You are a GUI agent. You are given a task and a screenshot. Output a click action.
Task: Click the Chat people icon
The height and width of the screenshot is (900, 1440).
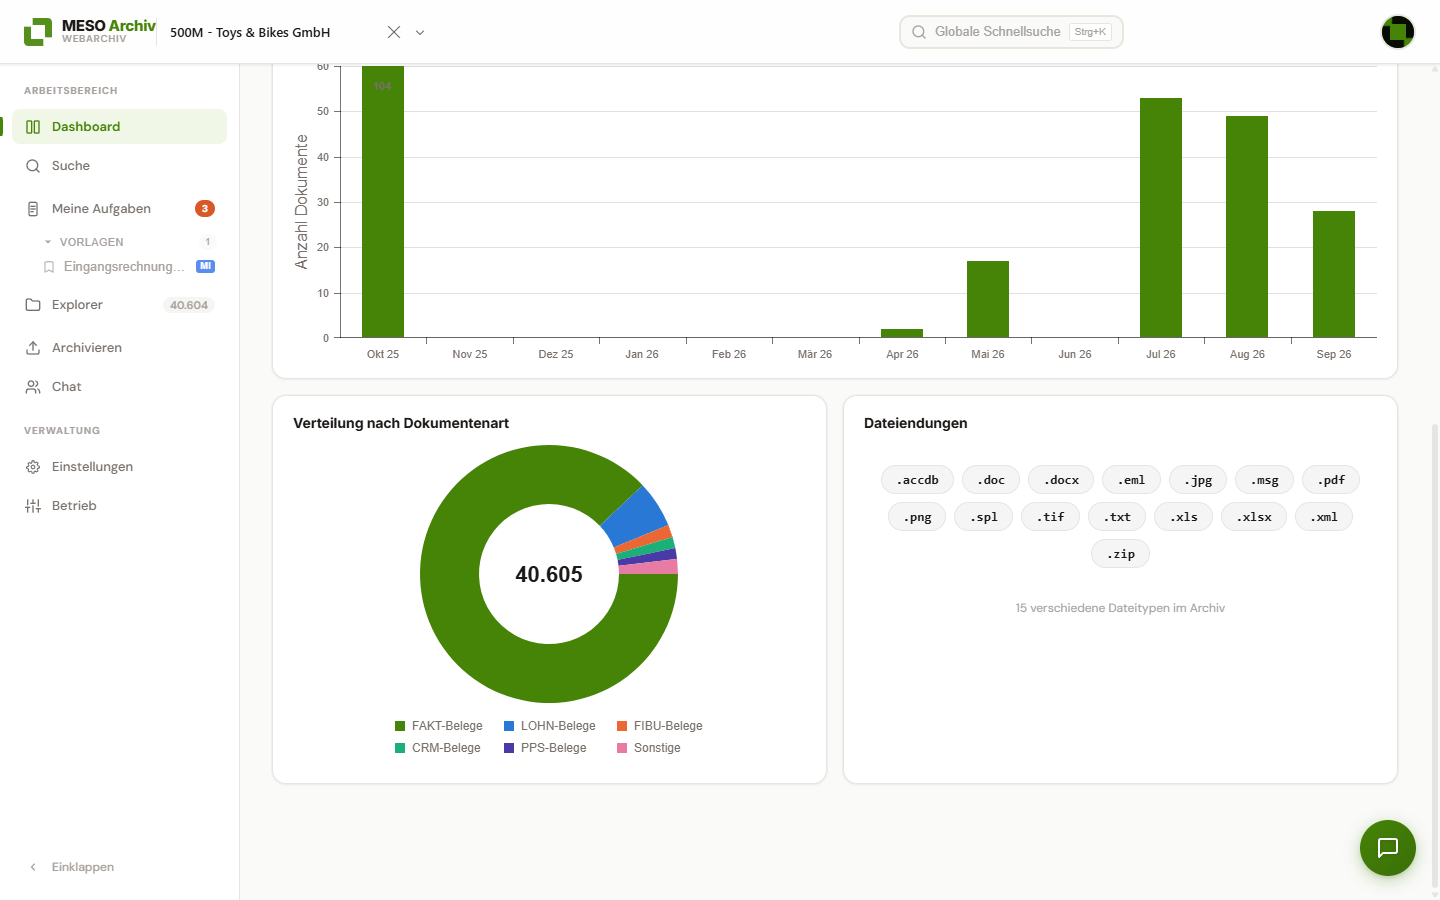[x=33, y=387]
